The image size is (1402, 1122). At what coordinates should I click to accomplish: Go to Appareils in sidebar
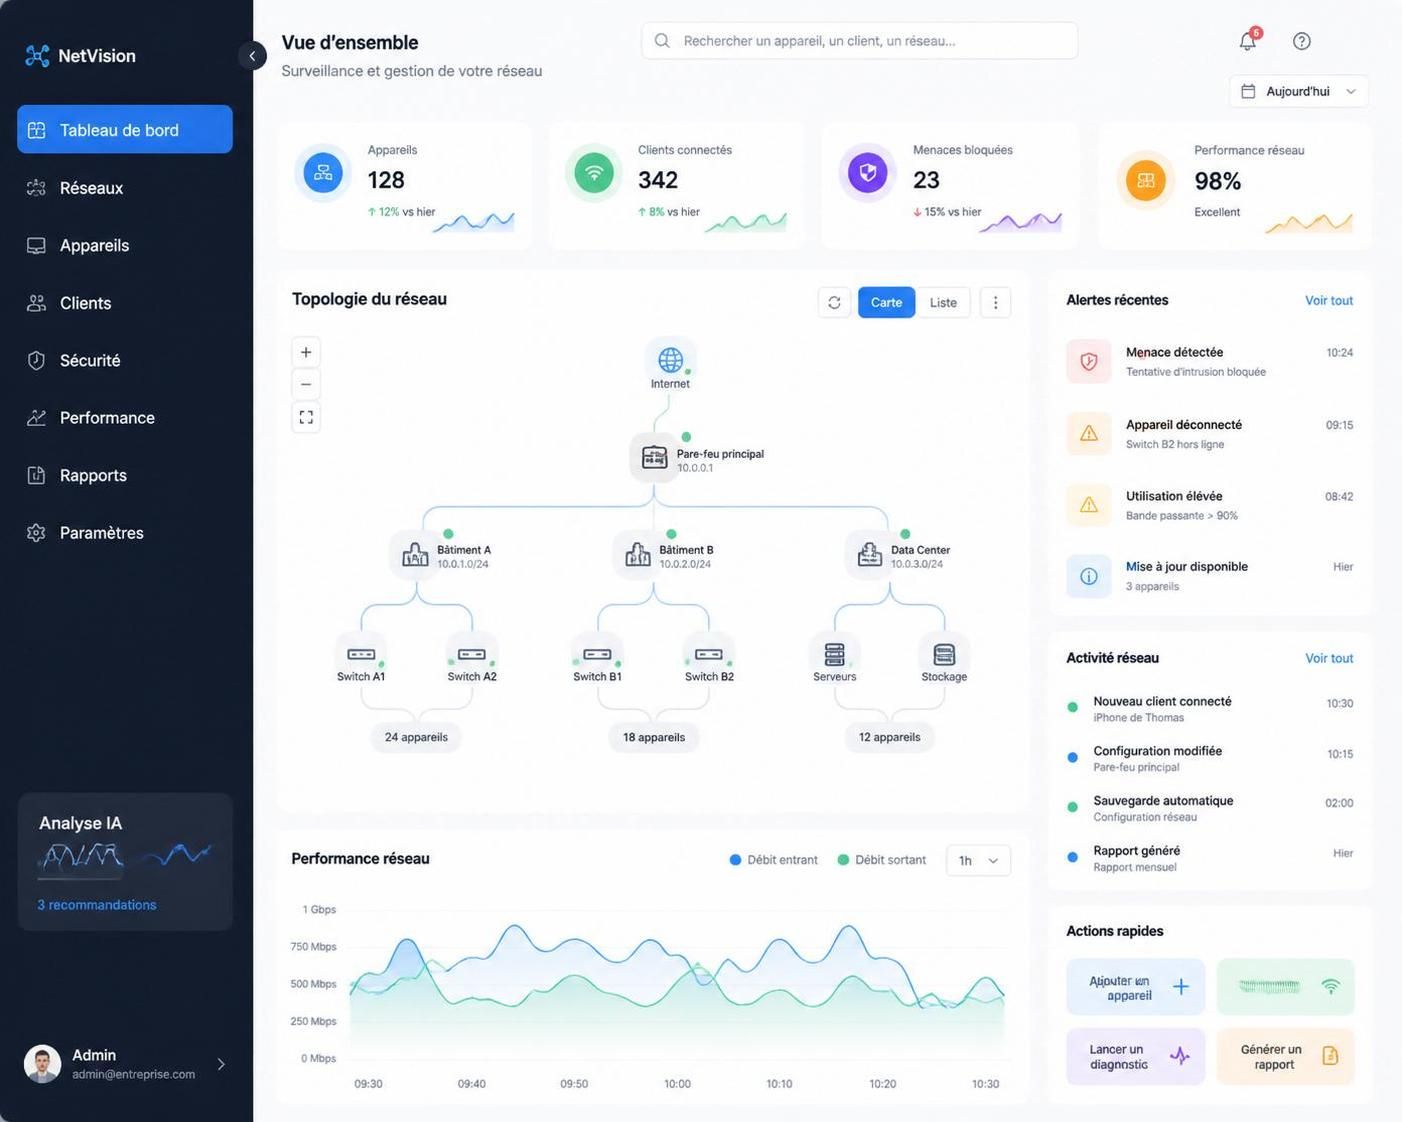125,245
